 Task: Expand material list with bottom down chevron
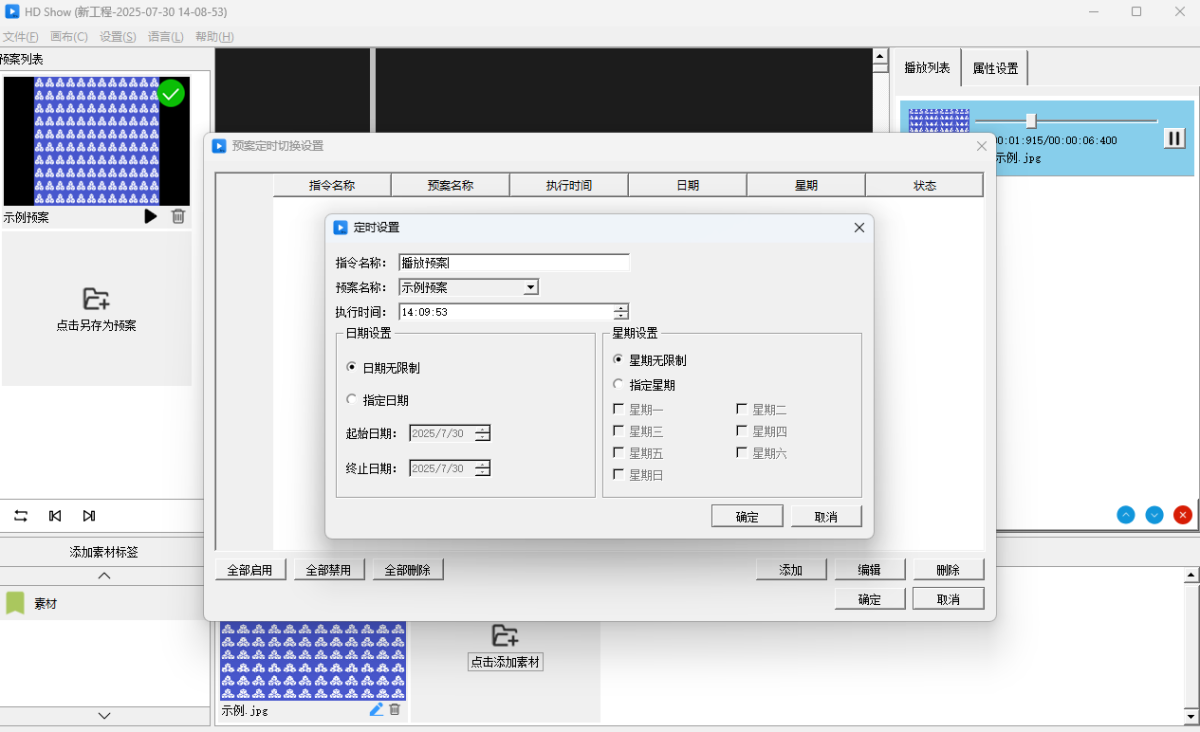click(104, 715)
